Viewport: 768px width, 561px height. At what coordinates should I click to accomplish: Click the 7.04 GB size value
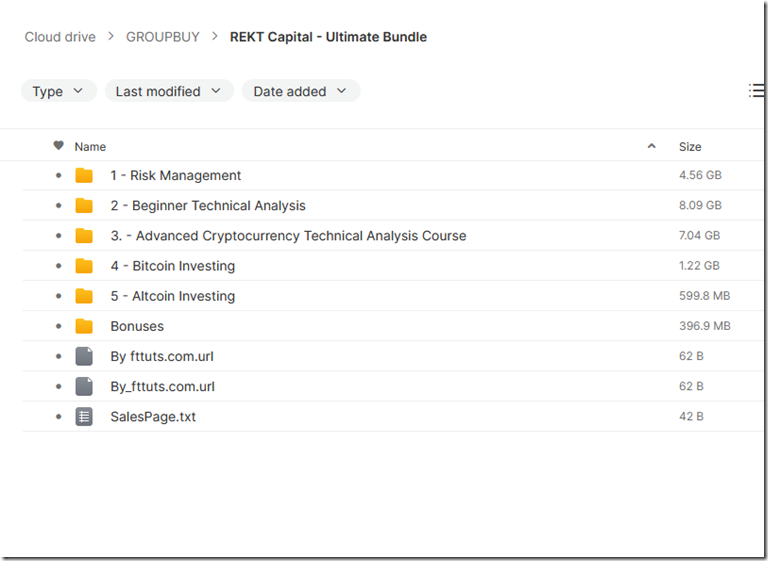699,235
